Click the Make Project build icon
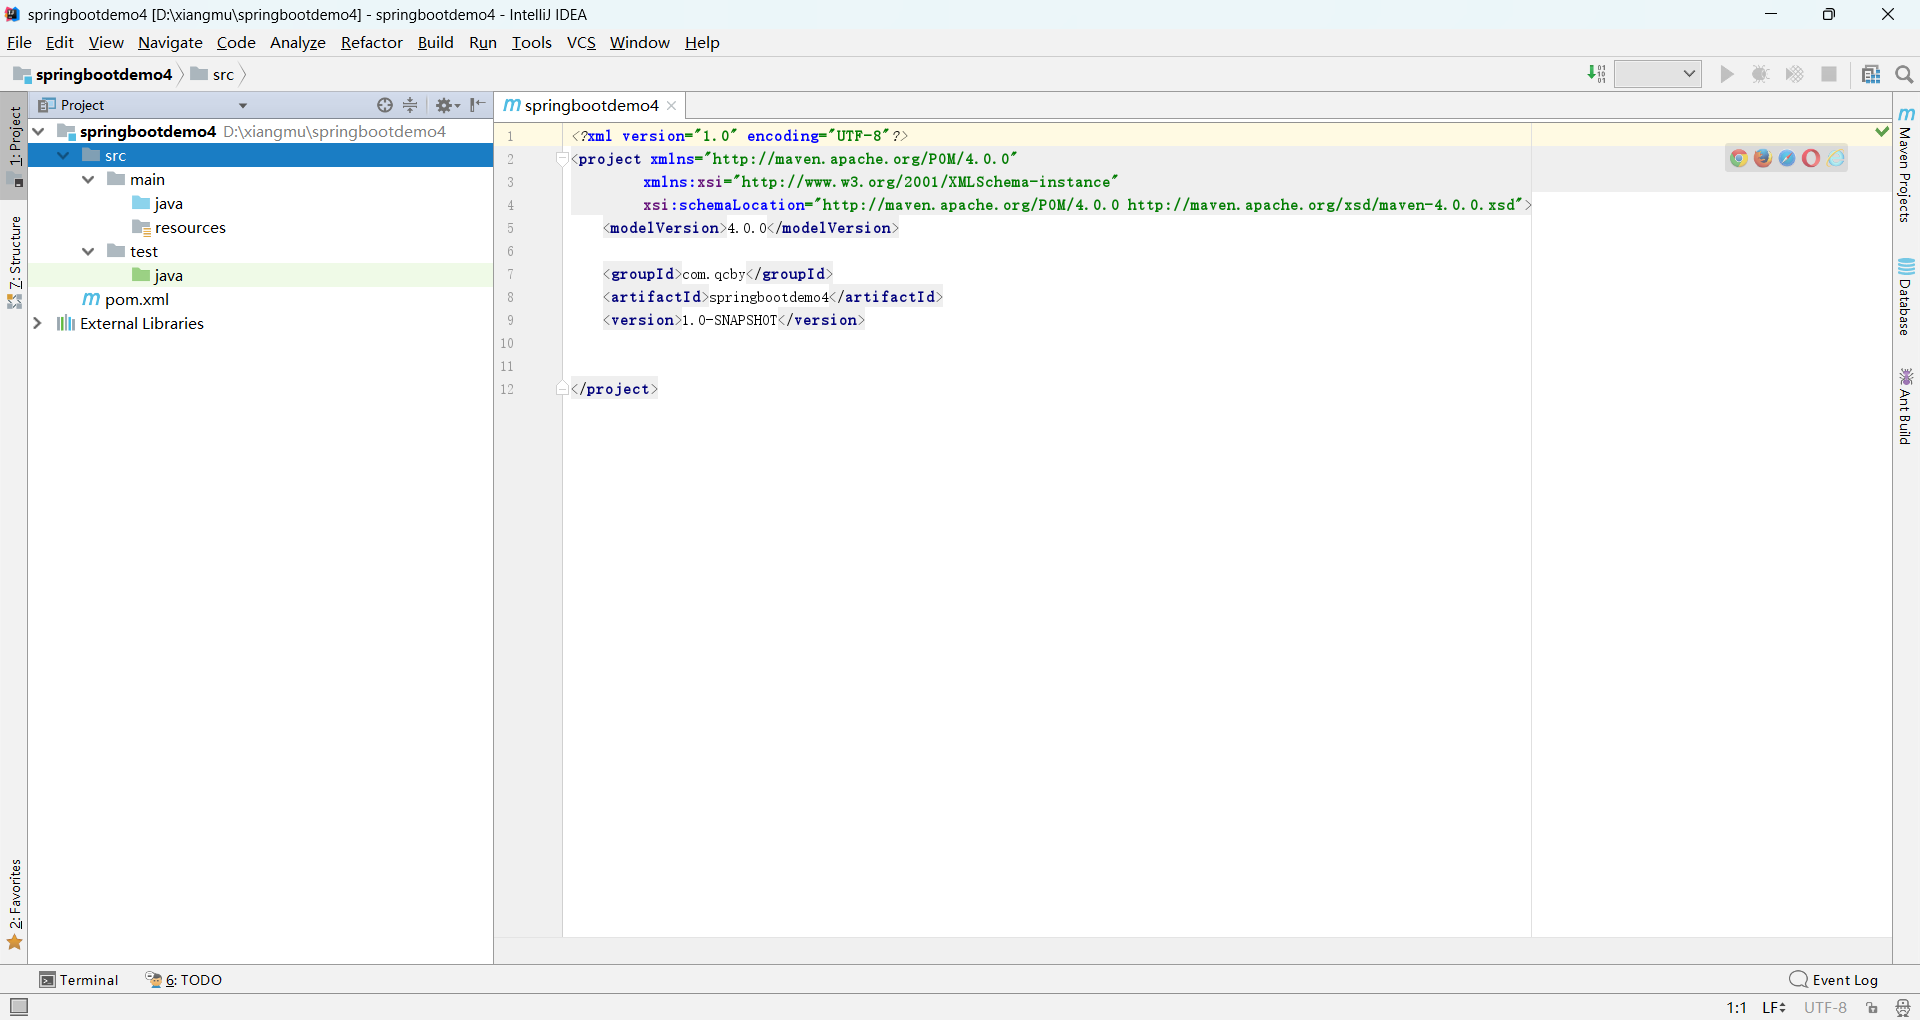Screen dimensions: 1920x1020 [x=1597, y=74]
